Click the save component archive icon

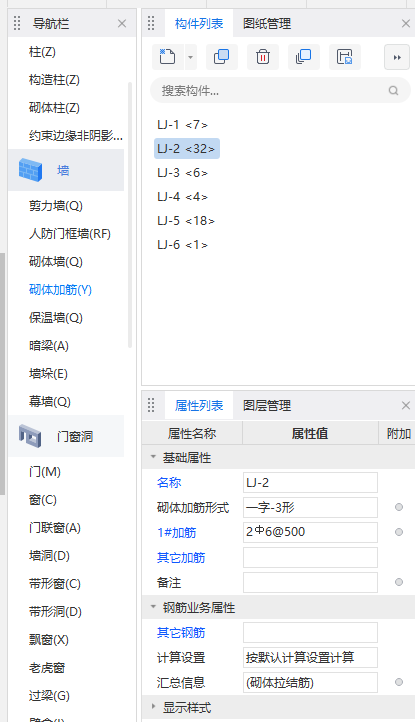345,57
